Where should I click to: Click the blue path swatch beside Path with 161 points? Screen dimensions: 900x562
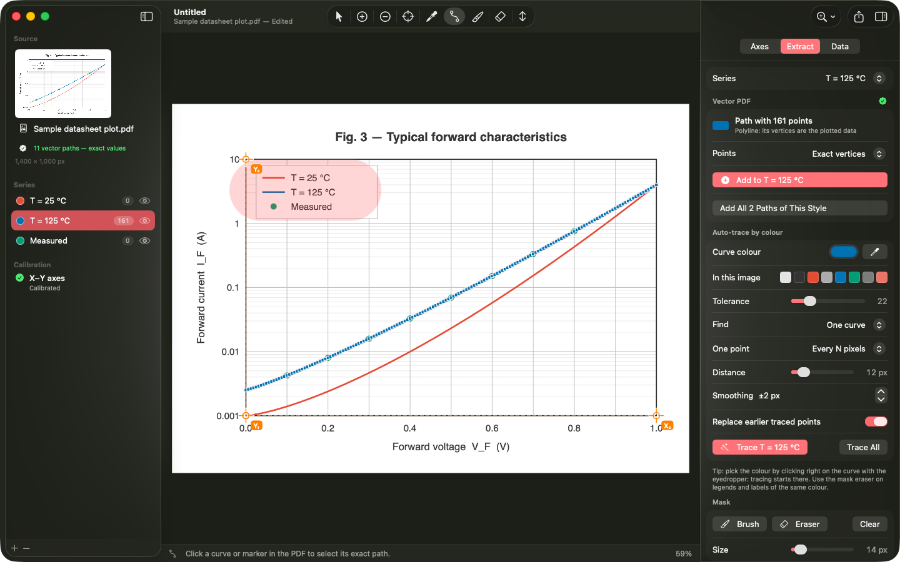721,126
